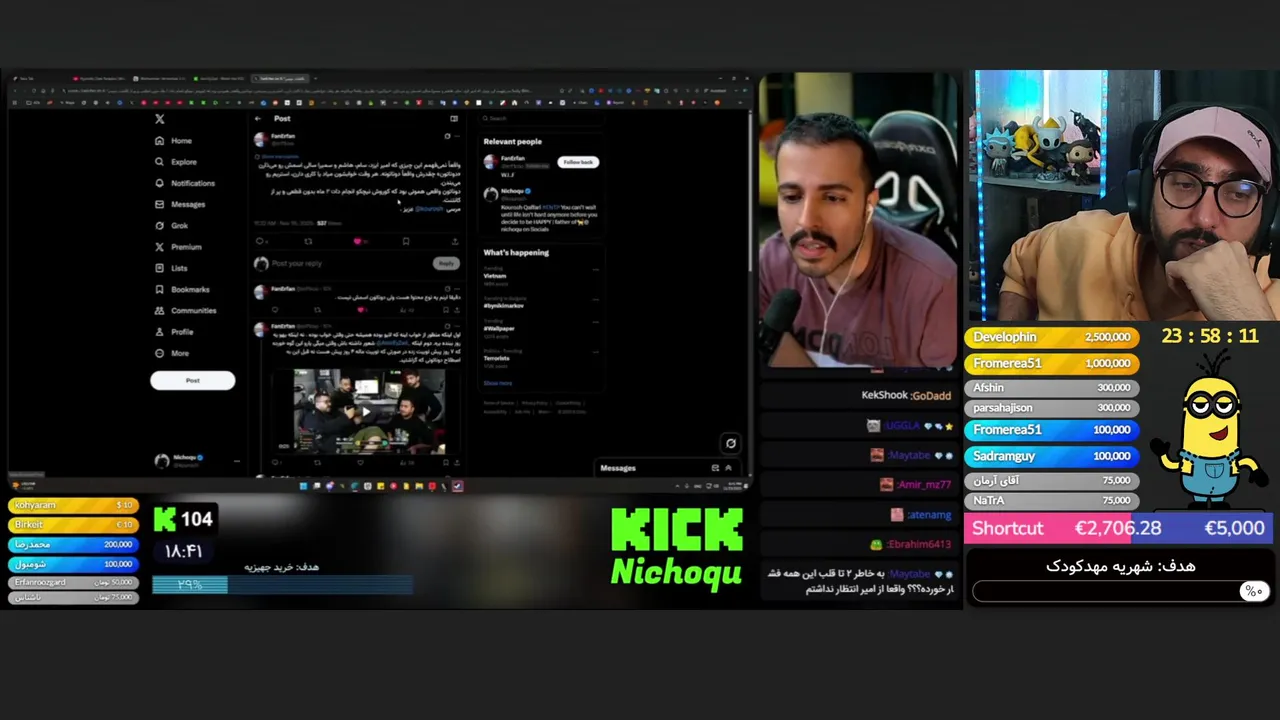Image resolution: width=1280 pixels, height=720 pixels.
Task: Click Follow back for FanErfan
Action: coord(578,162)
